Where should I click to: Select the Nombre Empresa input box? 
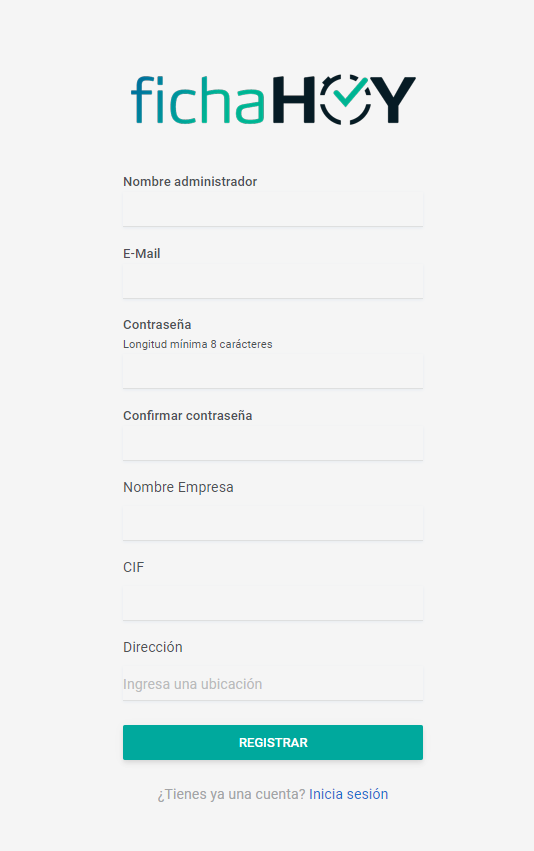(x=273, y=523)
